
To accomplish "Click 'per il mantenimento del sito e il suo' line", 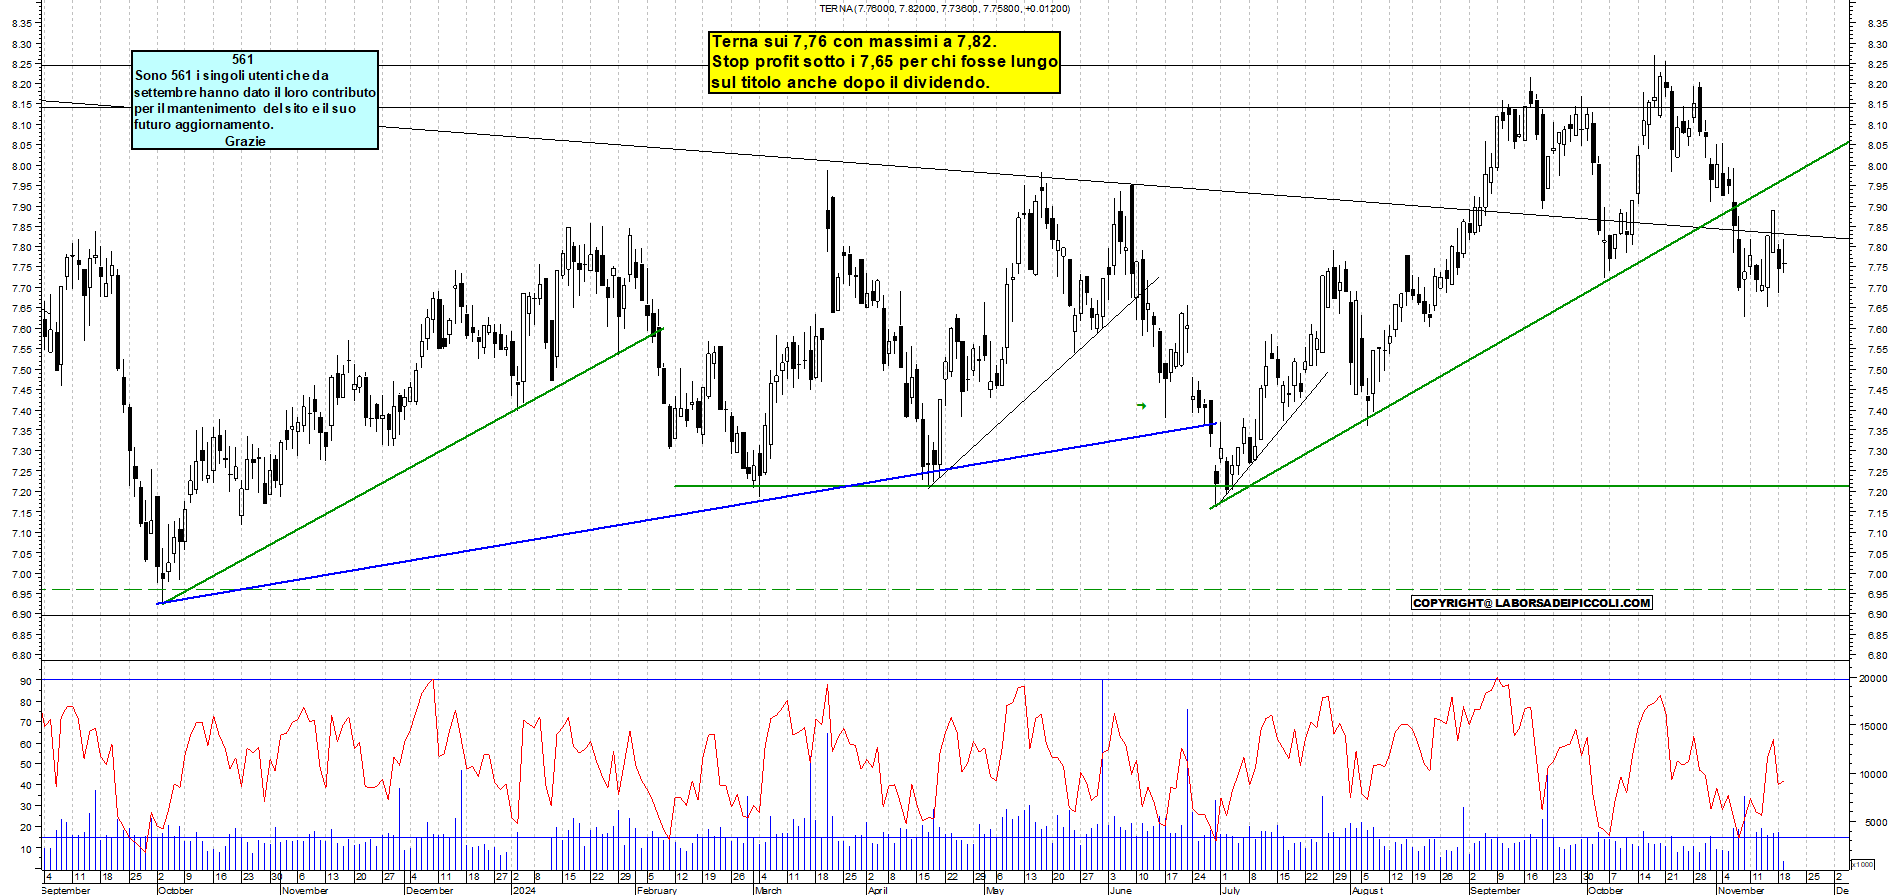I will point(245,108).
